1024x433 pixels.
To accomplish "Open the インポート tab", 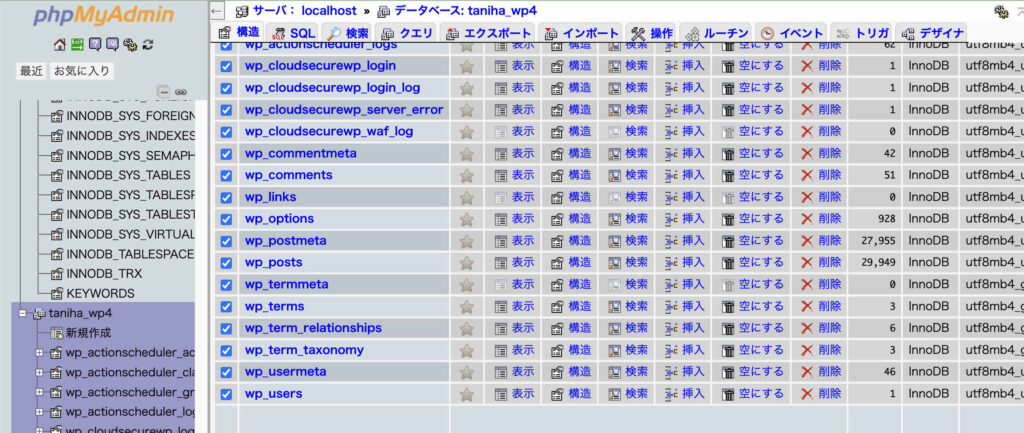I will pos(581,33).
